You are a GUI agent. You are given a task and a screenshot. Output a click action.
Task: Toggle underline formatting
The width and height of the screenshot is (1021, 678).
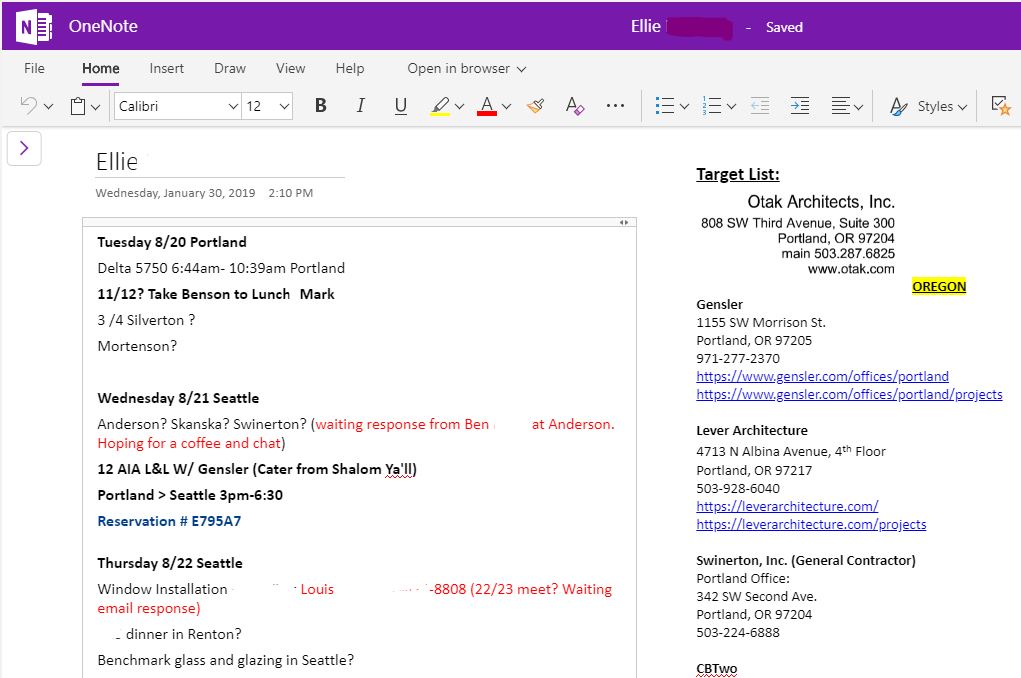click(400, 106)
